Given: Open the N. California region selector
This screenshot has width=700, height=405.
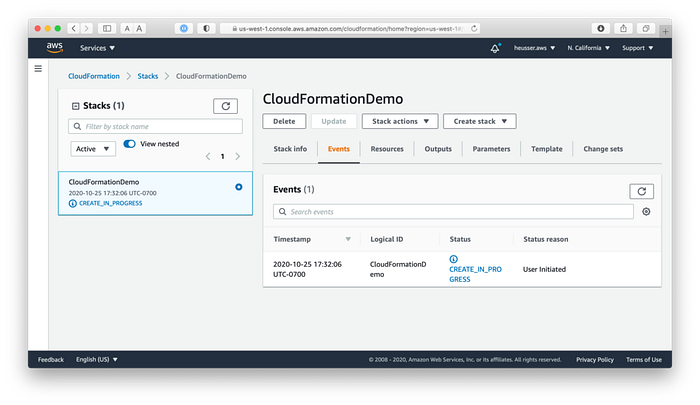Looking at the screenshot, I should [x=588, y=48].
